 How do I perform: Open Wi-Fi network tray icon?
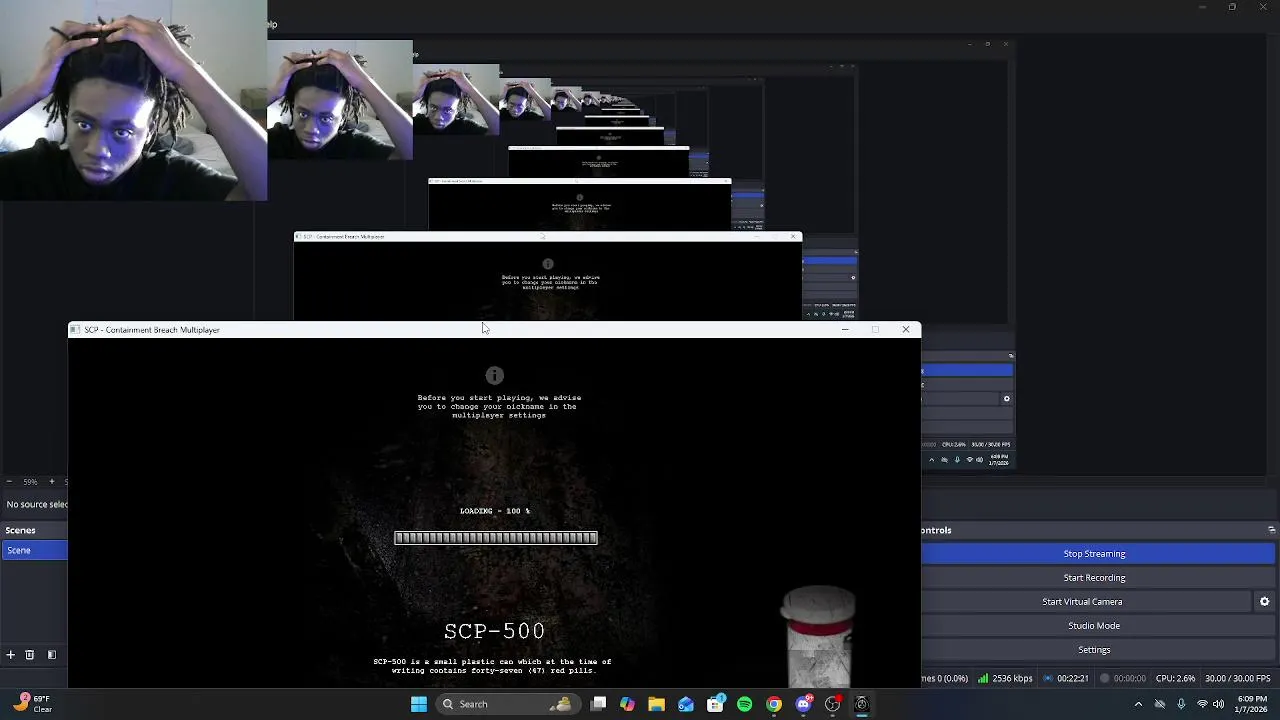click(x=1202, y=704)
